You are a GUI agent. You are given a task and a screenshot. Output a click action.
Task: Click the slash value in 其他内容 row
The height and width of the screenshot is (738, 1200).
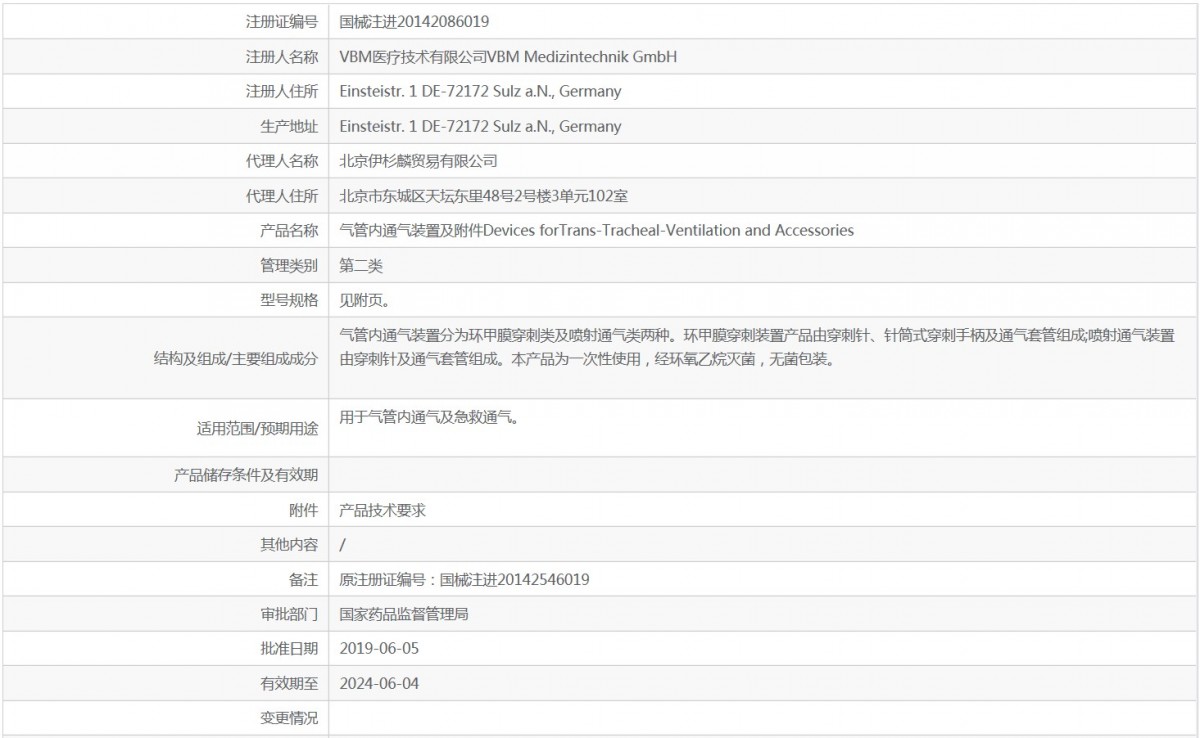click(343, 545)
